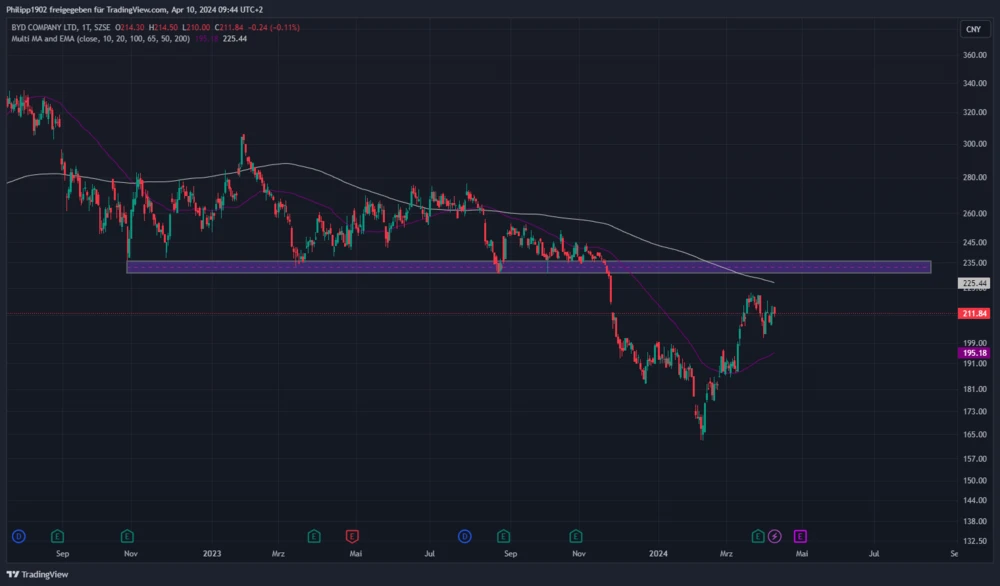Click the magenta upcoming earnings E marker
1000x586 pixels.
(x=800, y=536)
